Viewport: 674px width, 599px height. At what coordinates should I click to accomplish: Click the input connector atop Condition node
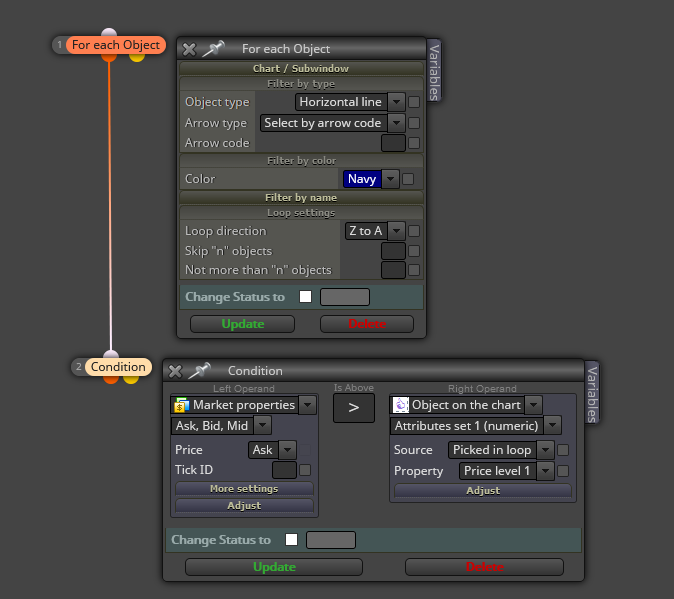[x=111, y=355]
